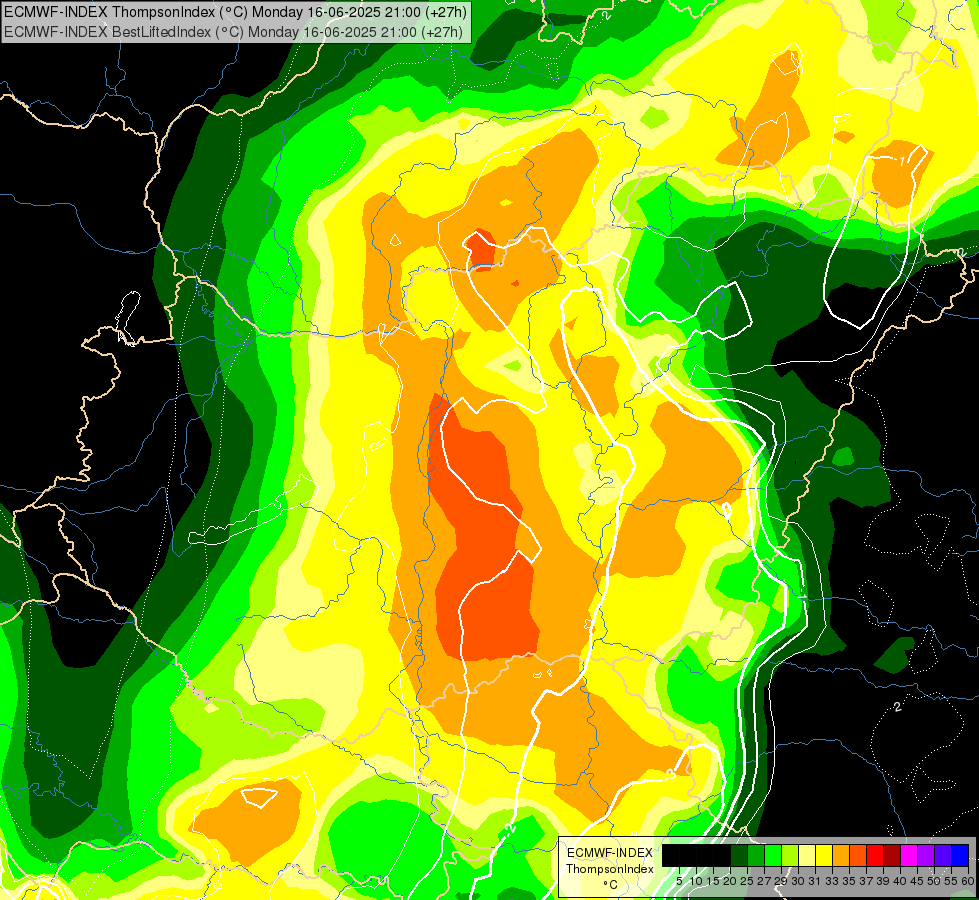979x900 pixels.
Task: Click the legend scale value 5
Action: (679, 881)
